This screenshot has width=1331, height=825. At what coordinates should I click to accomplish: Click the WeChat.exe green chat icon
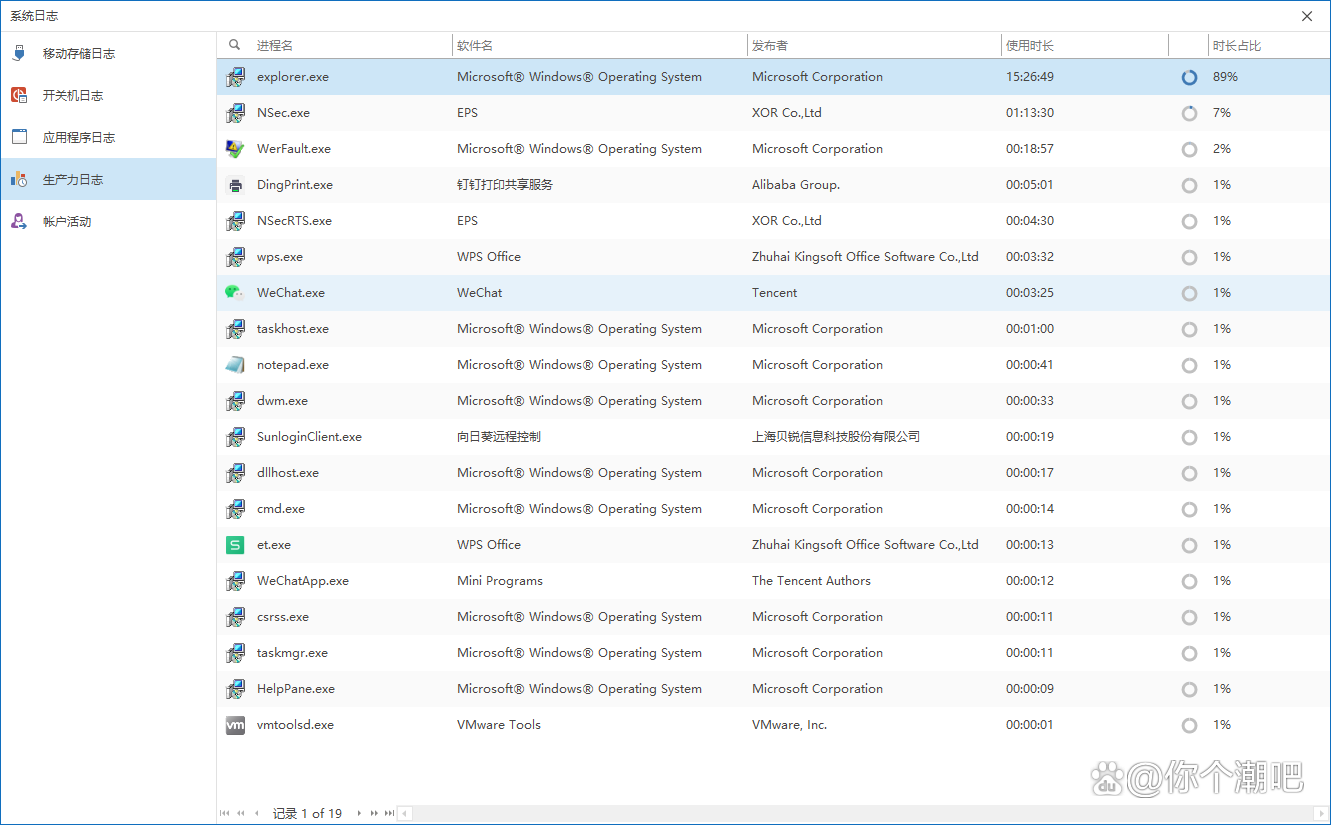click(235, 293)
